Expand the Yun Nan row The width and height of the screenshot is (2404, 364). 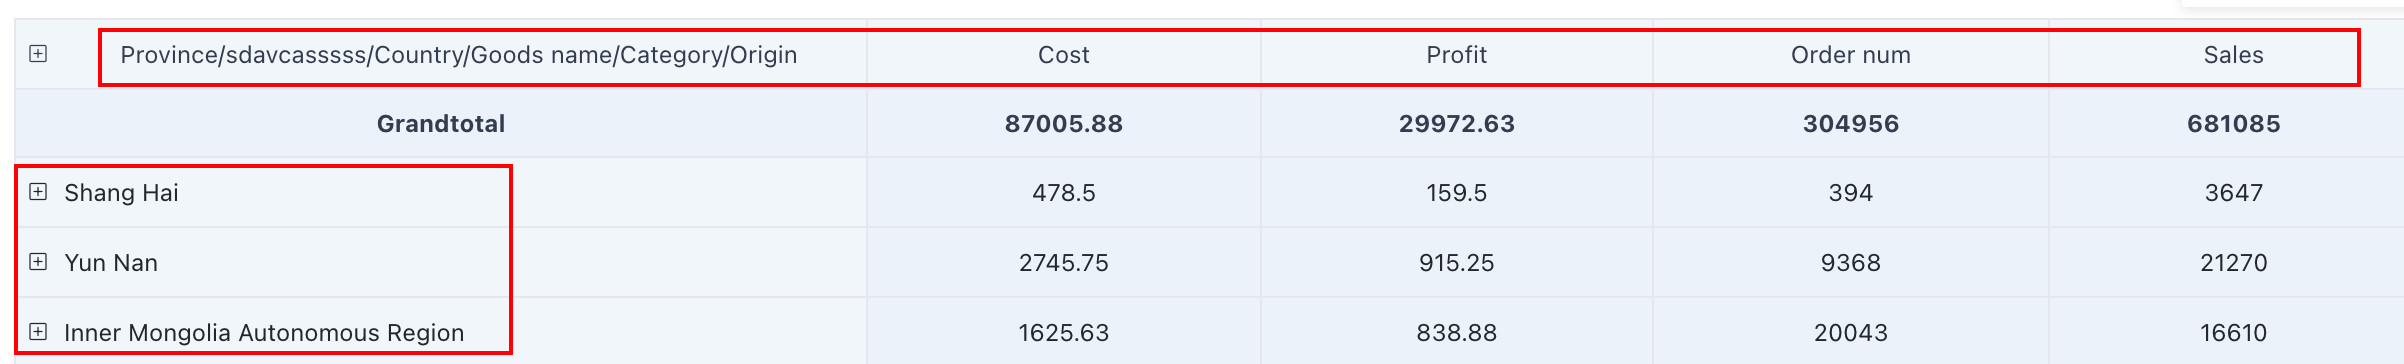pos(38,262)
